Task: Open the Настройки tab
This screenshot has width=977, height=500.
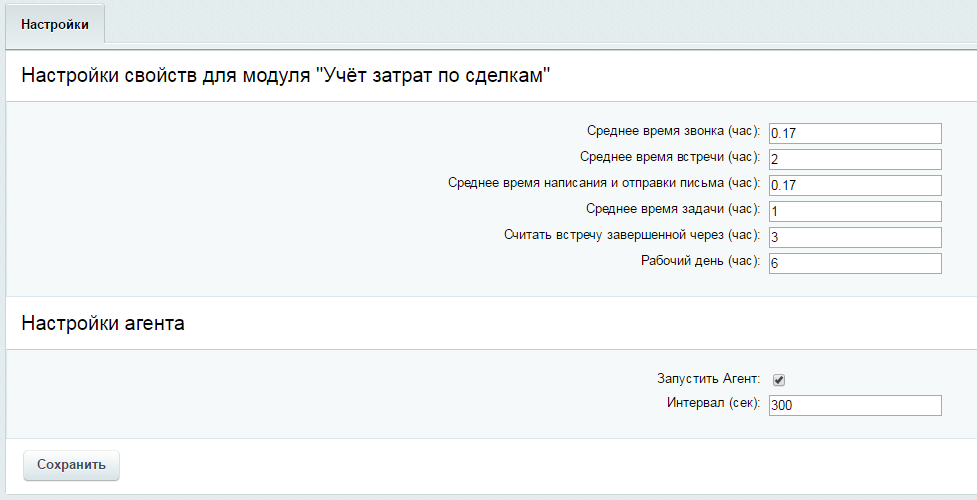Action: tap(55, 24)
